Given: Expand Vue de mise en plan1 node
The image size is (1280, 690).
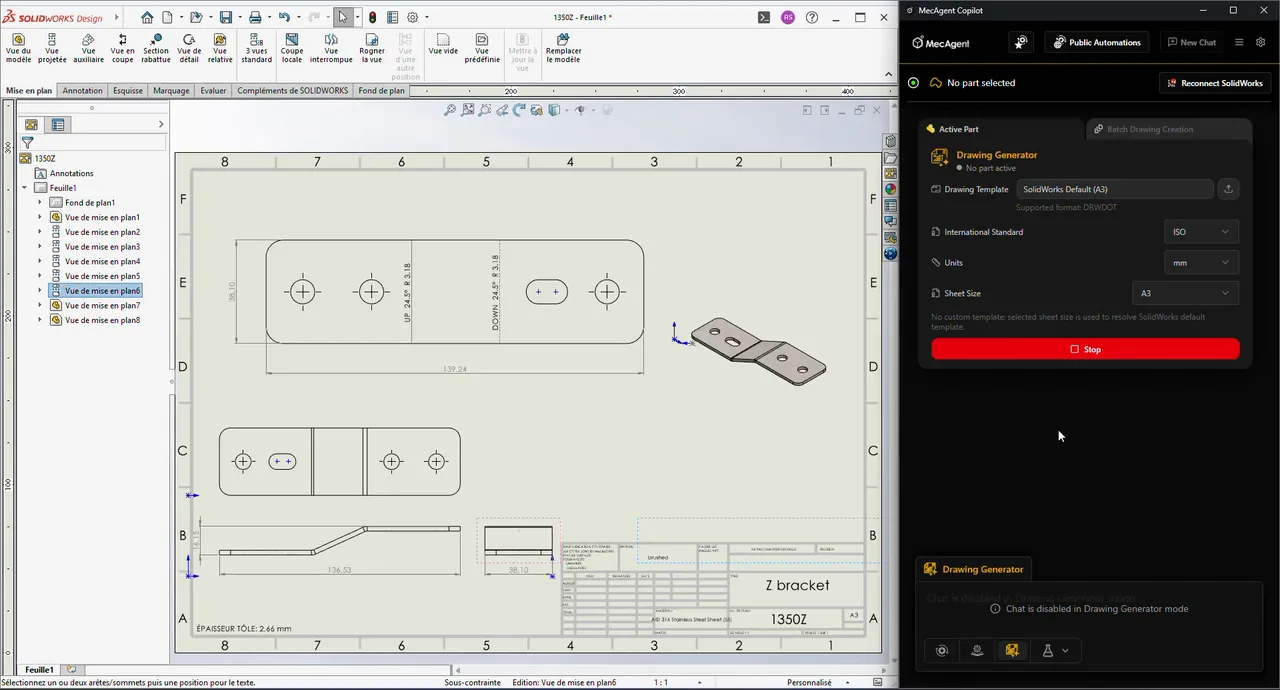Looking at the screenshot, I should (x=40, y=217).
